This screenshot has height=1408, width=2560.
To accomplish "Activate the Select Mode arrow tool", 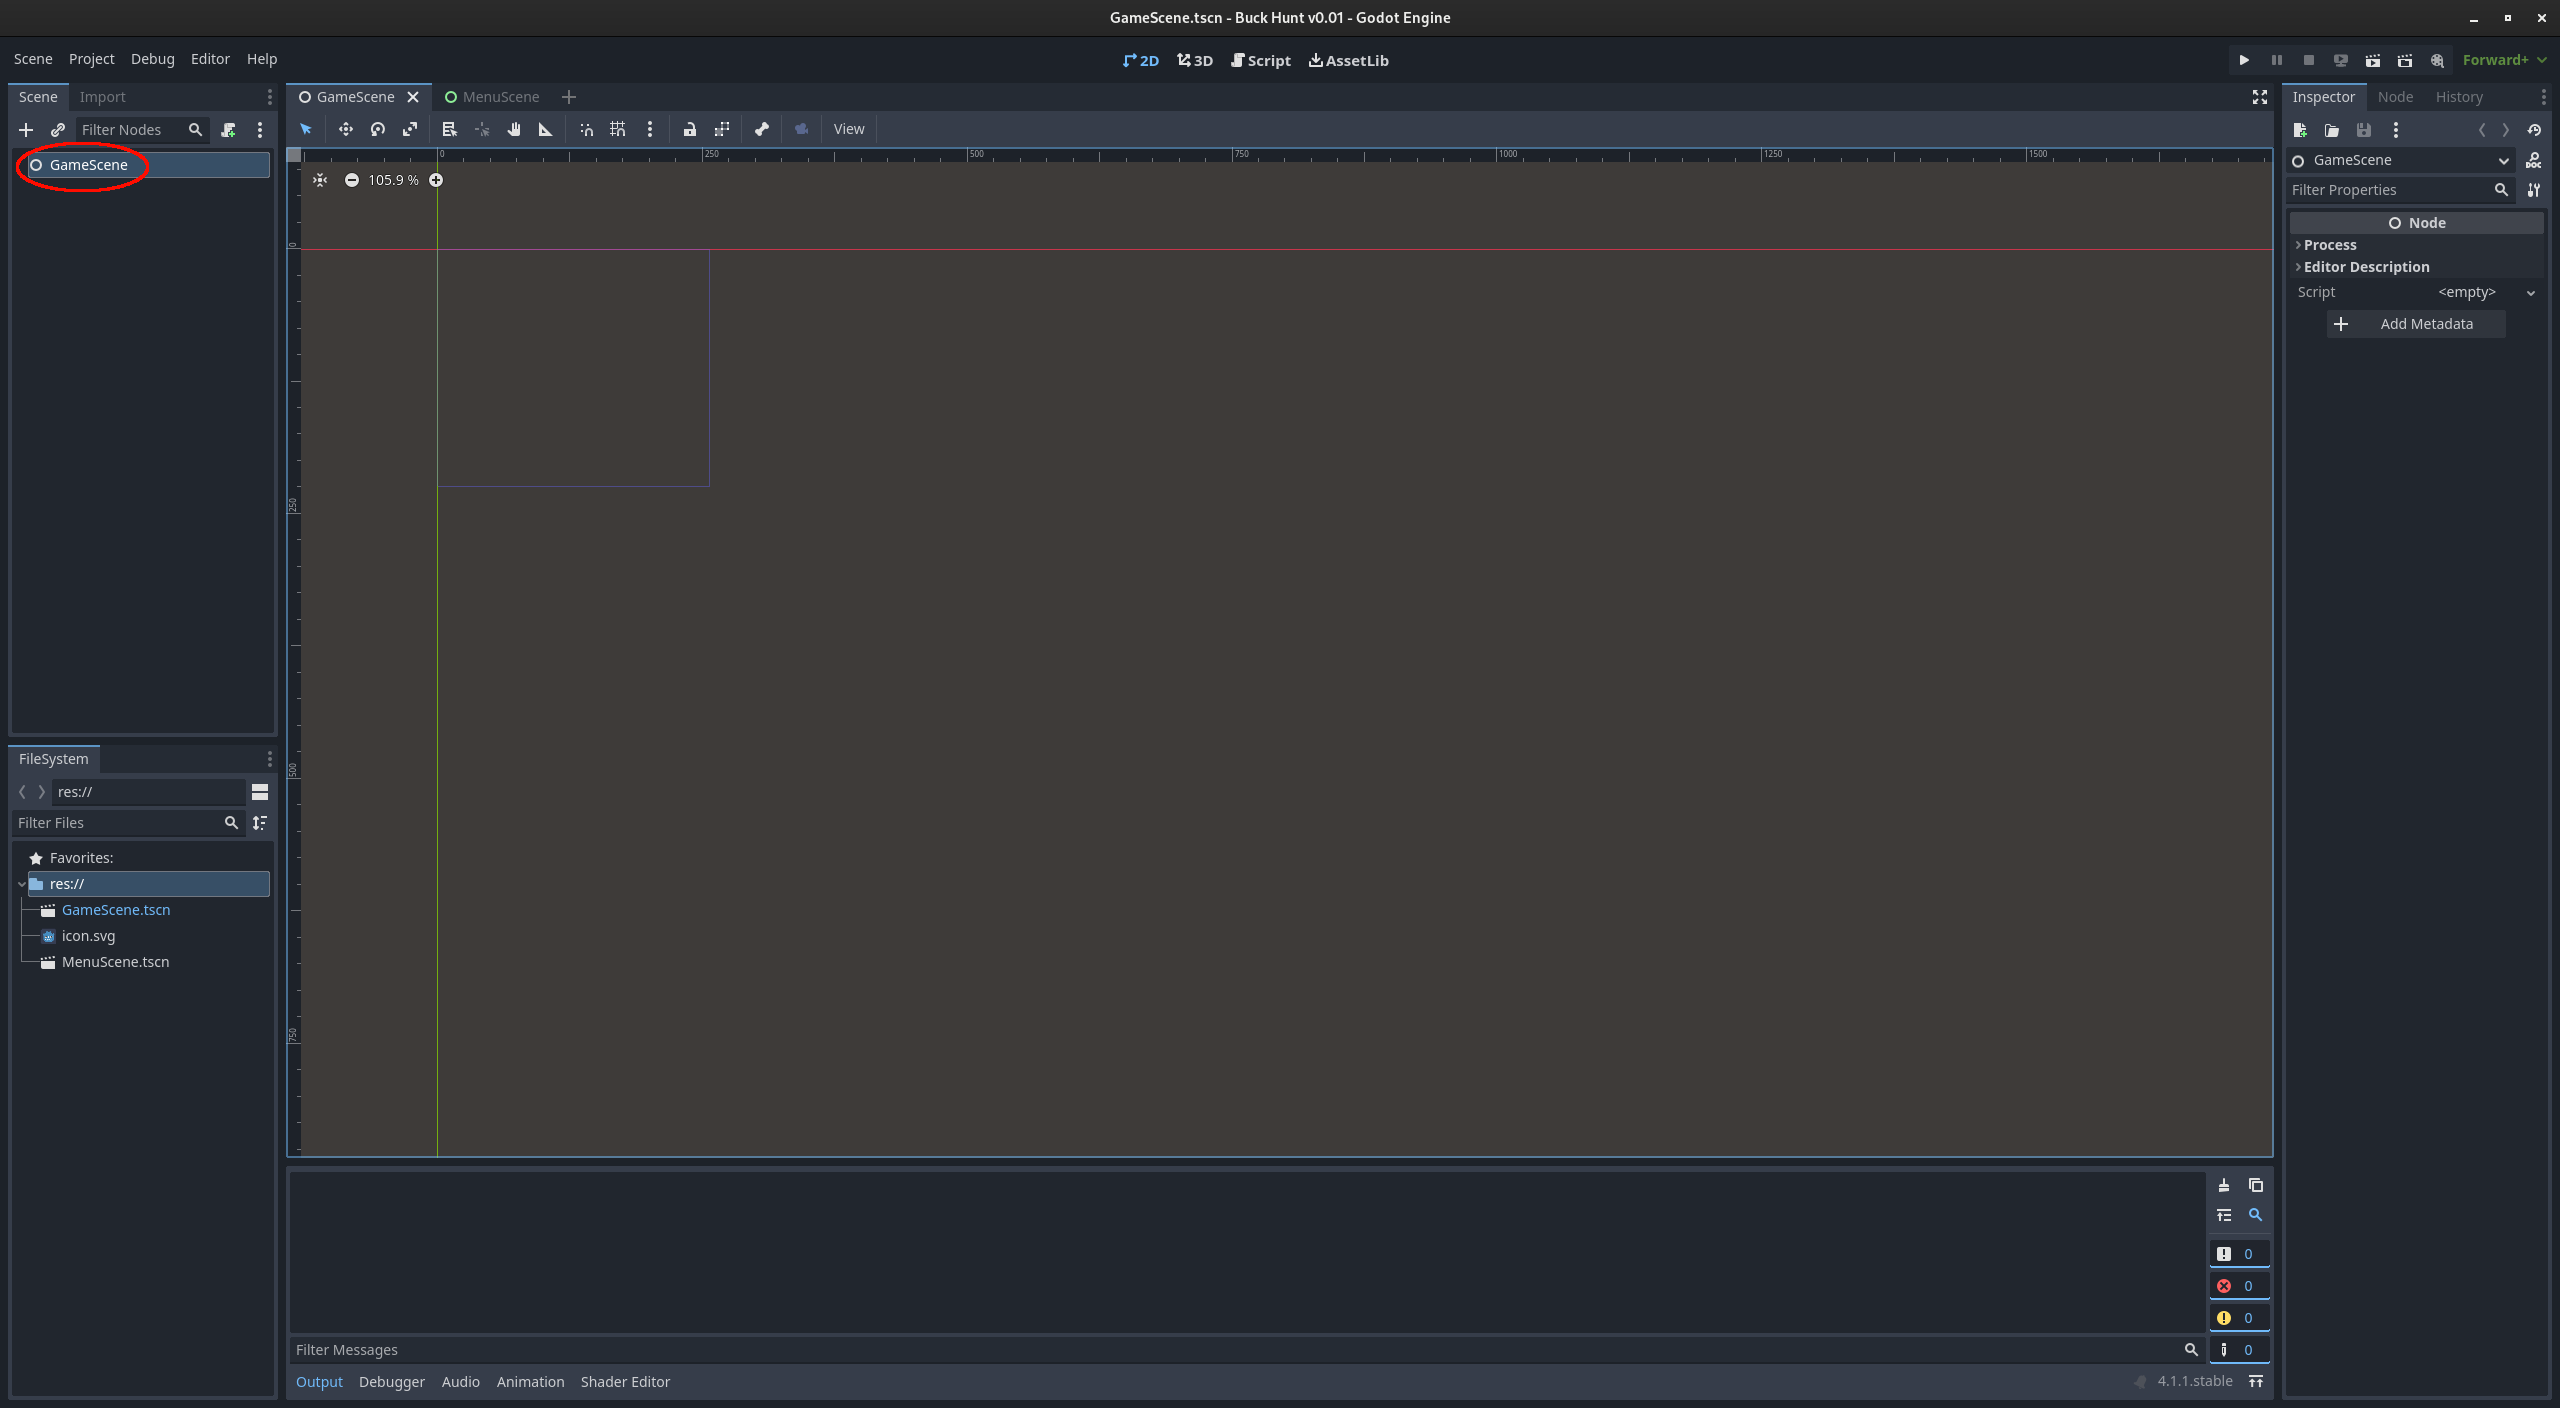I will (x=306, y=129).
